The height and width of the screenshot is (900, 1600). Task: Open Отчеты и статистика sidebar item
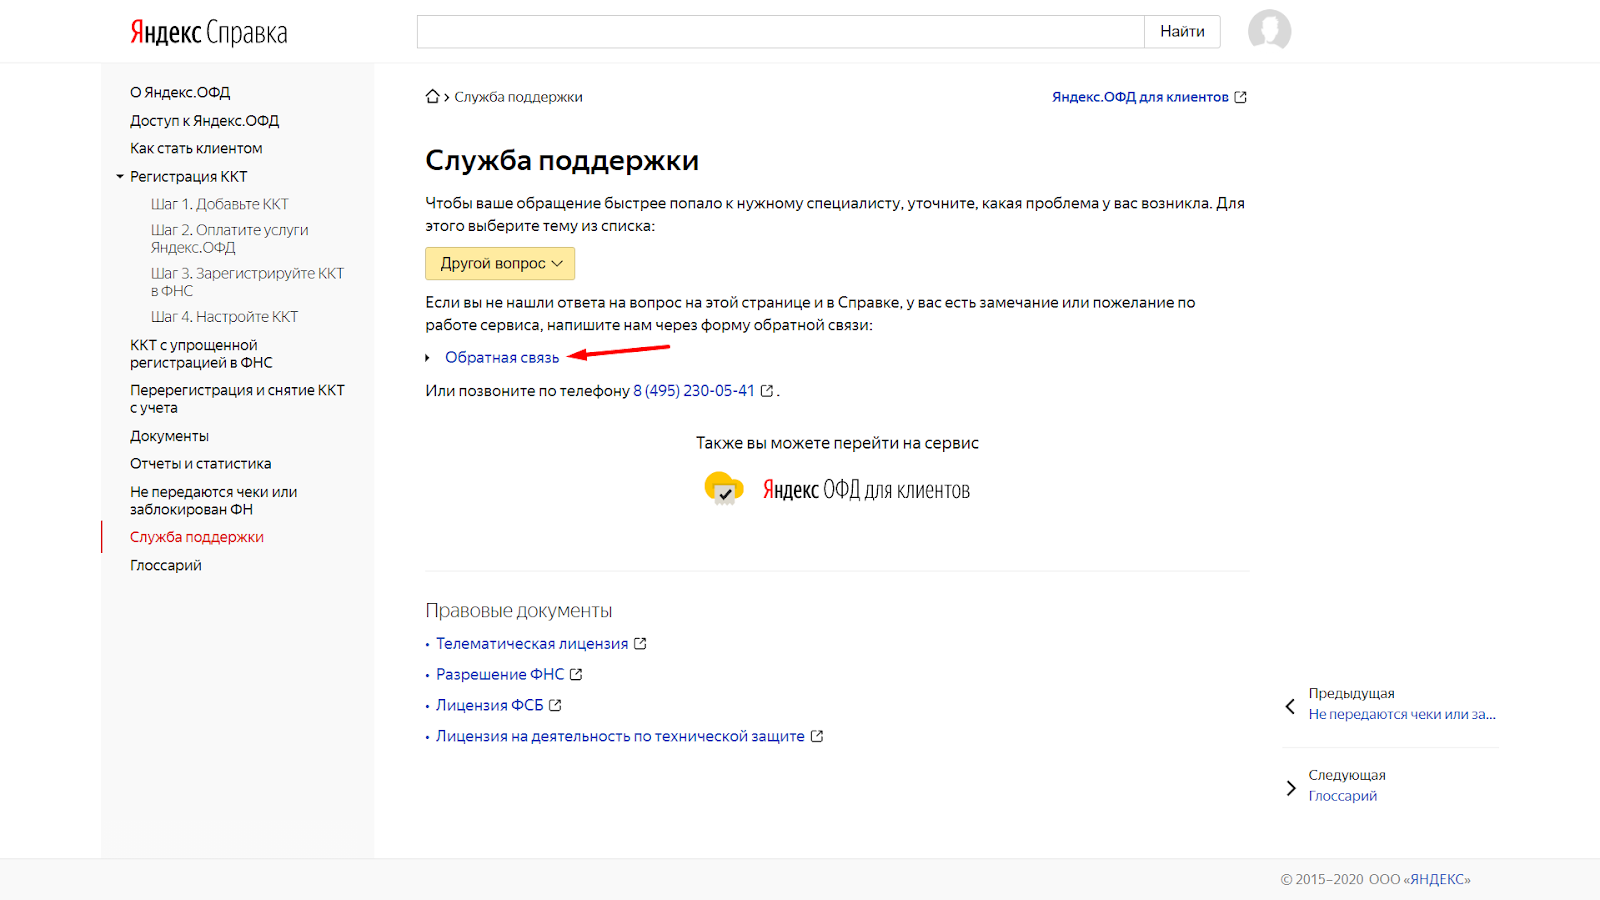pyautogui.click(x=200, y=464)
